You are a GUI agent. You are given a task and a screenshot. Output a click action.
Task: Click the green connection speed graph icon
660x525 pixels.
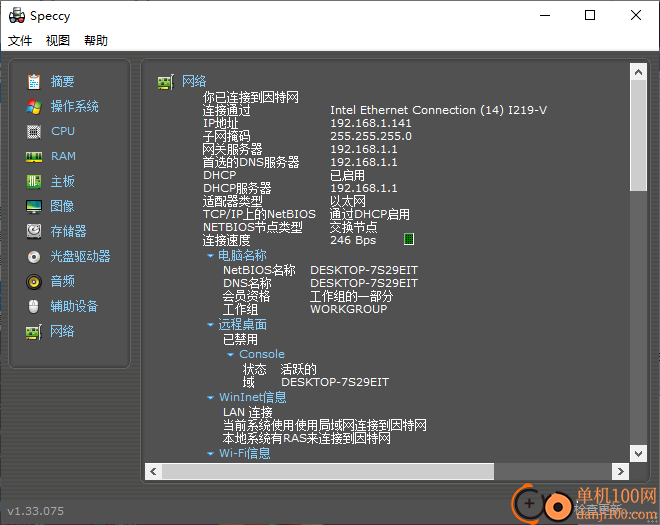click(409, 239)
